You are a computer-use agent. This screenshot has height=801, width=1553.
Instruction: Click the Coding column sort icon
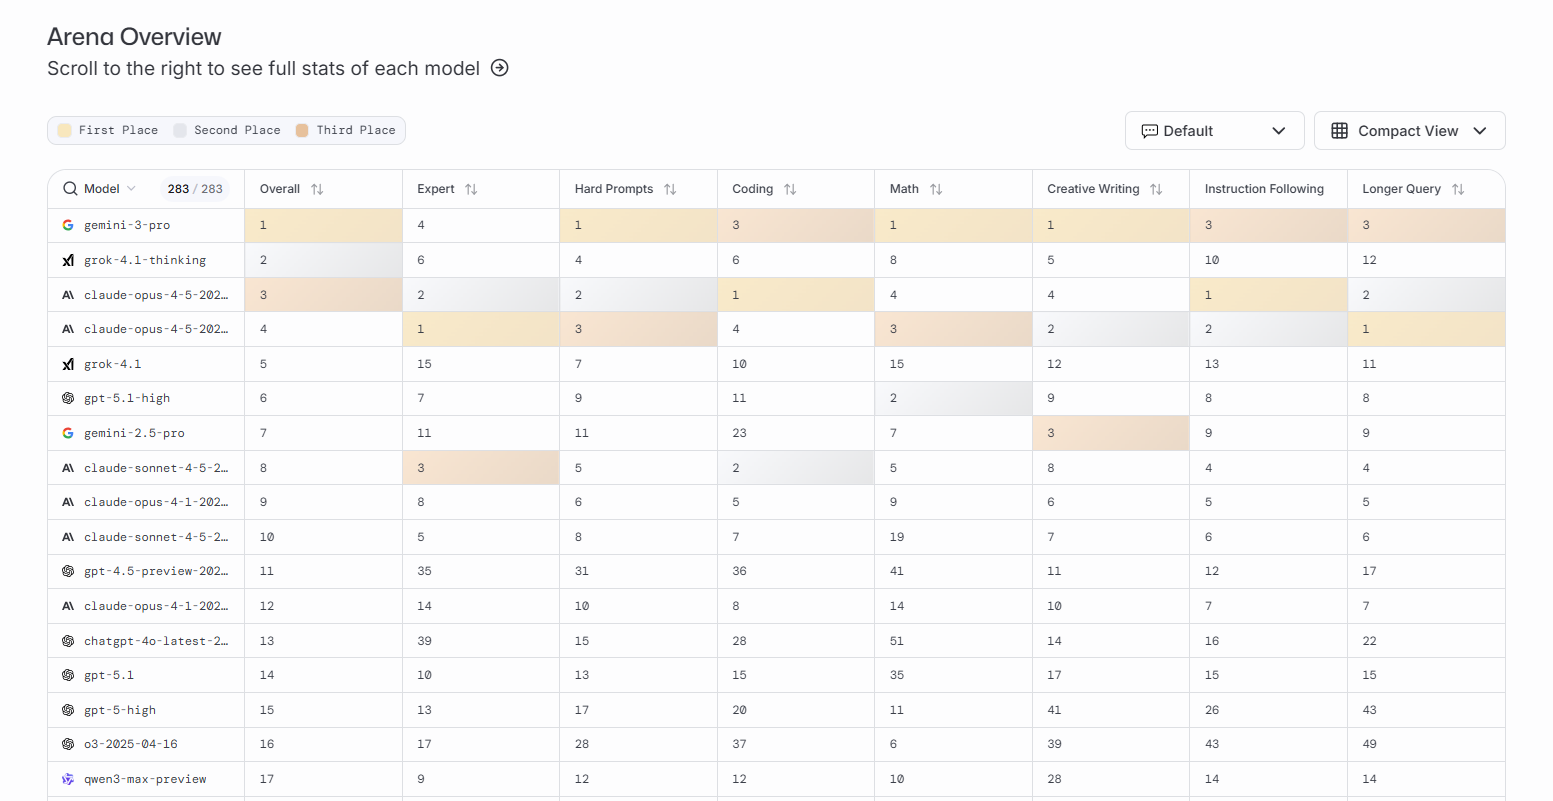790,189
